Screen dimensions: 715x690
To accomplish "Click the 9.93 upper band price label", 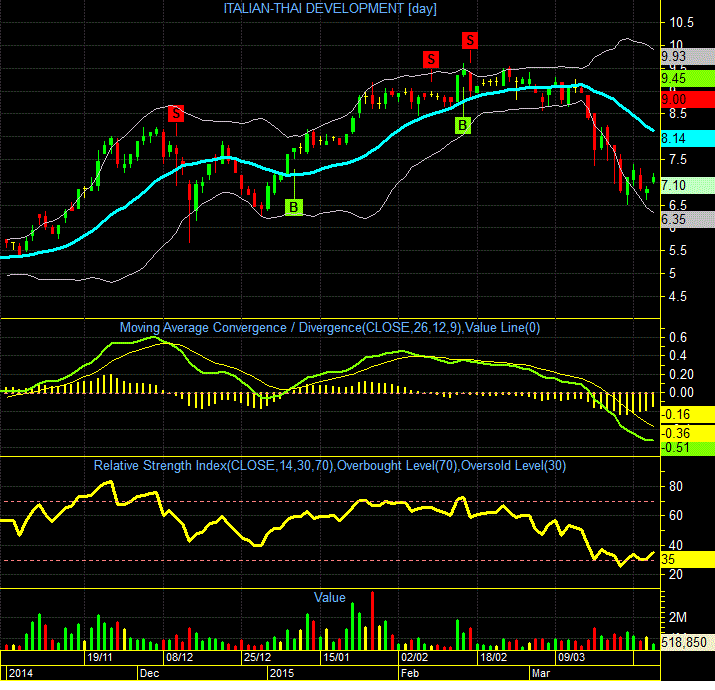I will pyautogui.click(x=688, y=56).
